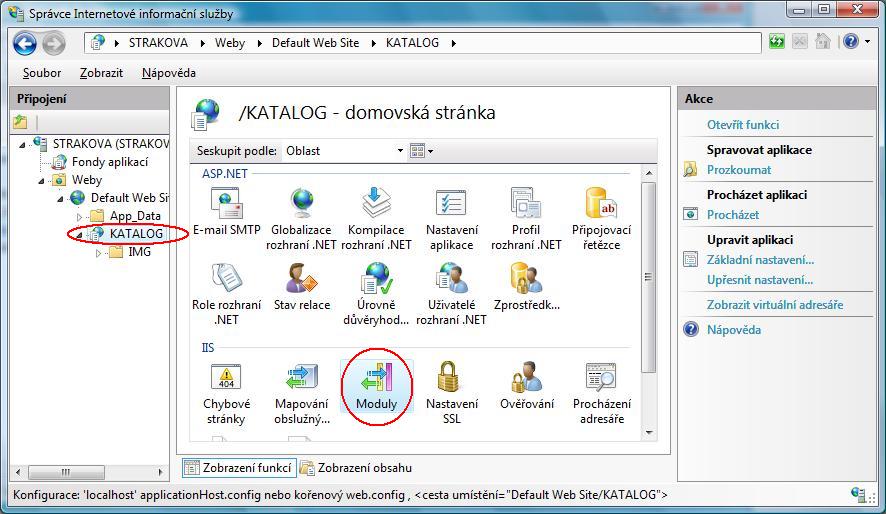Open the Soubor menu
886x514 pixels.
coord(42,73)
